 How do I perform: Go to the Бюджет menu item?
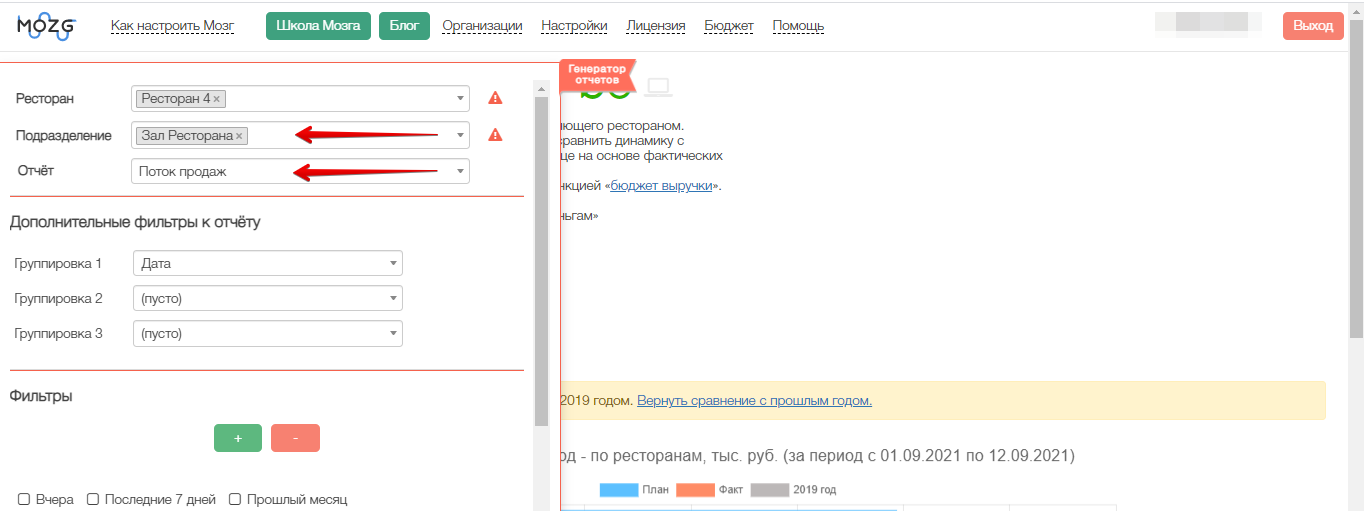tap(729, 26)
